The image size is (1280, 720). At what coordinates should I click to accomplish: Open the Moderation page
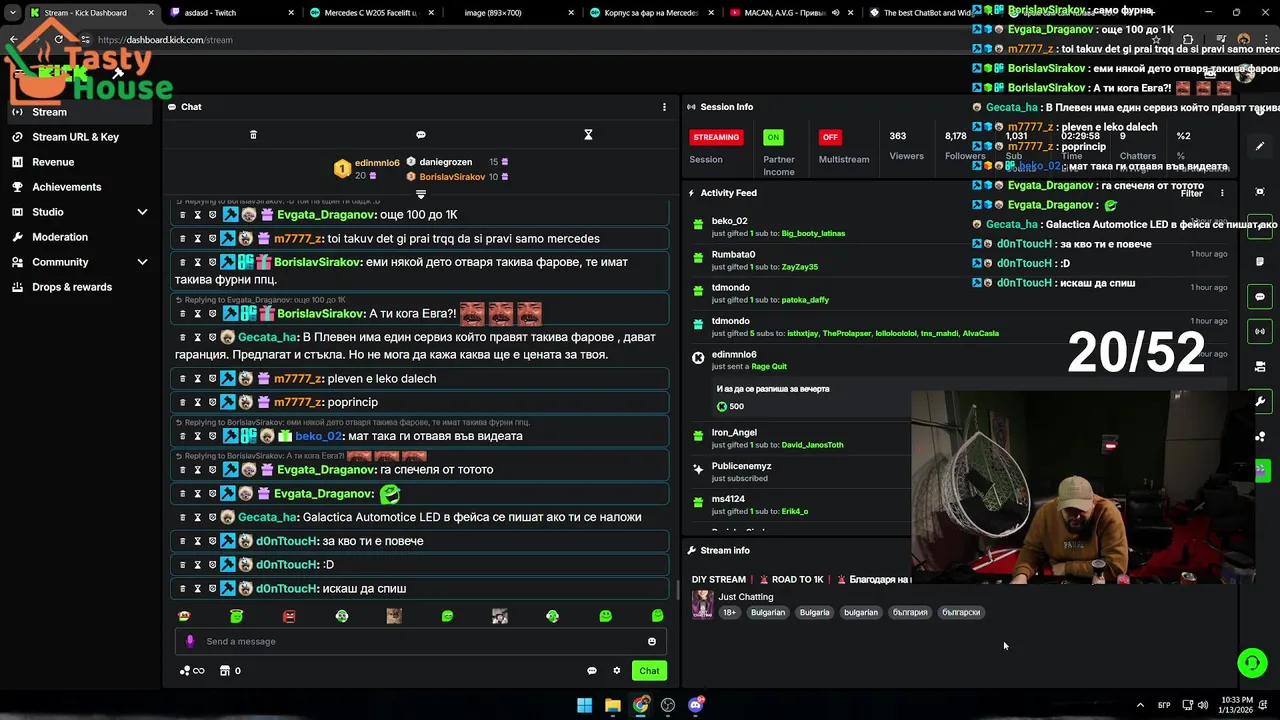coord(60,237)
